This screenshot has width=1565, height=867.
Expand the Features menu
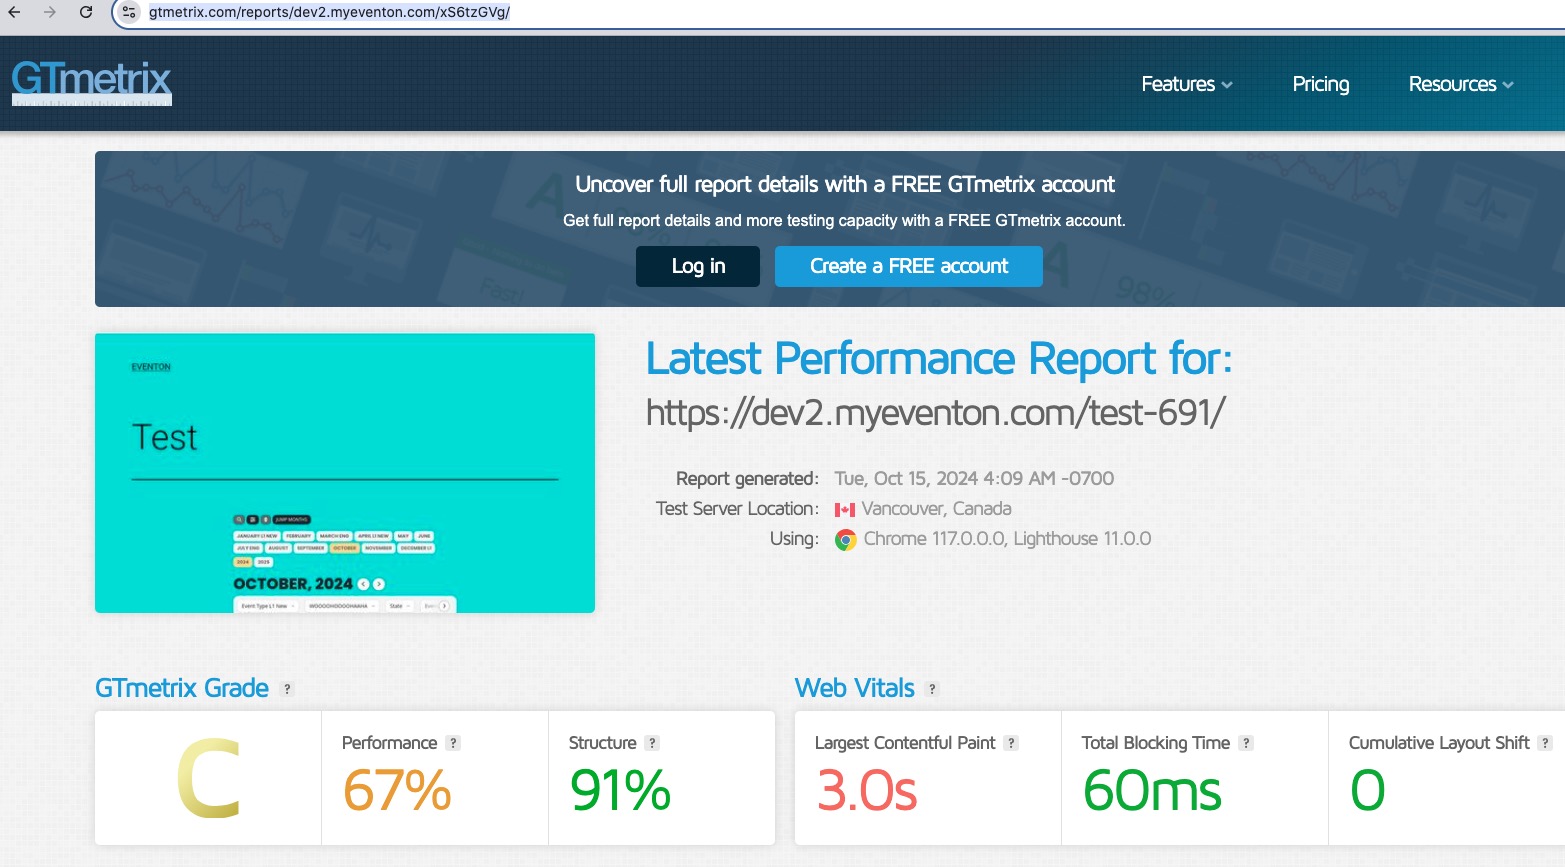[1187, 84]
